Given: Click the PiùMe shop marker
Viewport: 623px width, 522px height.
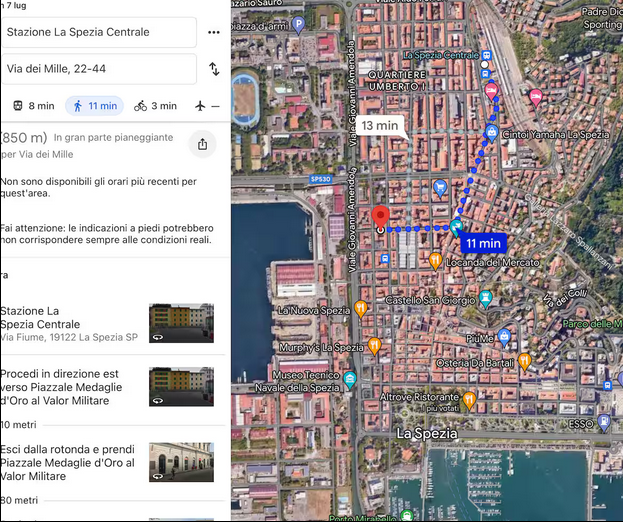Looking at the screenshot, I should tap(504, 338).
